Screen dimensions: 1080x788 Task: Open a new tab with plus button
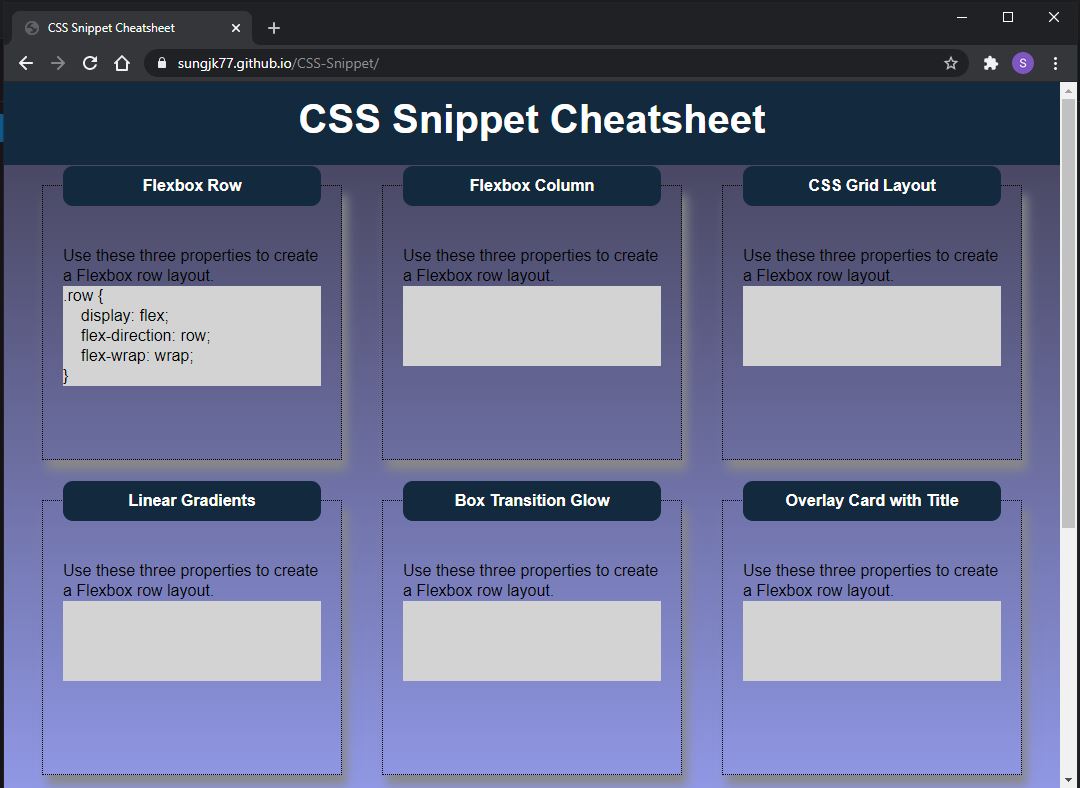tap(274, 28)
